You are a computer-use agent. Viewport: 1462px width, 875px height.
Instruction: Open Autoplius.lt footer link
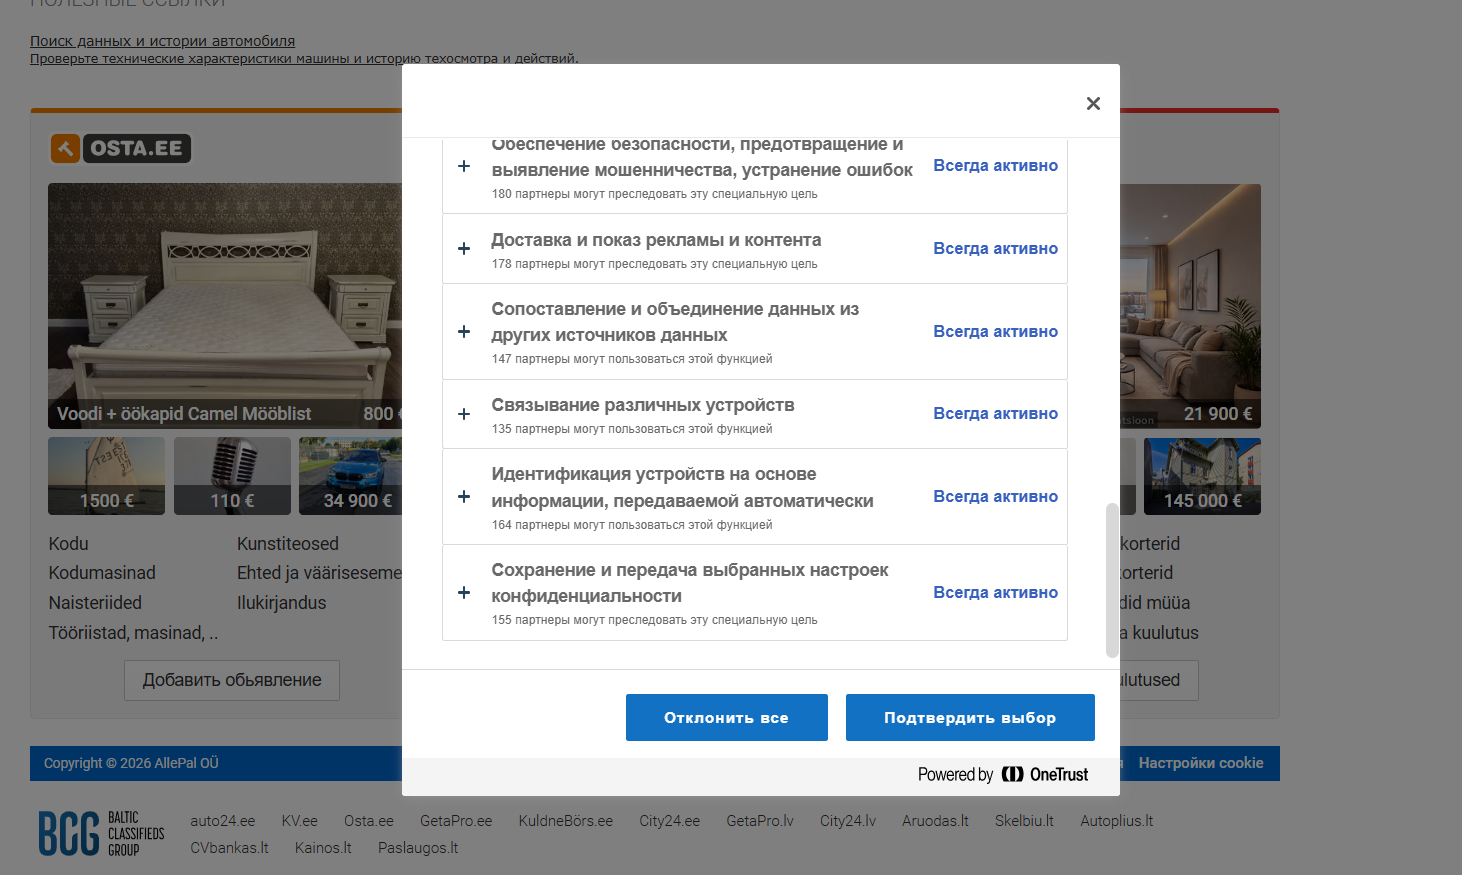1116,821
